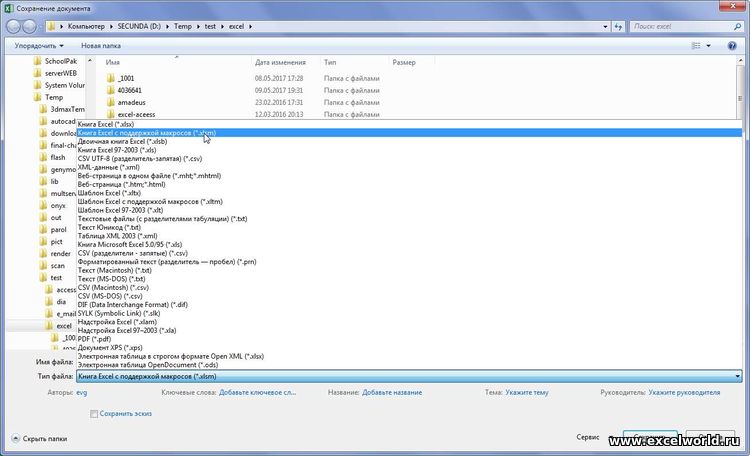Open the view options dropdown arrow
Screen dimensions: 750x456
[708, 46]
